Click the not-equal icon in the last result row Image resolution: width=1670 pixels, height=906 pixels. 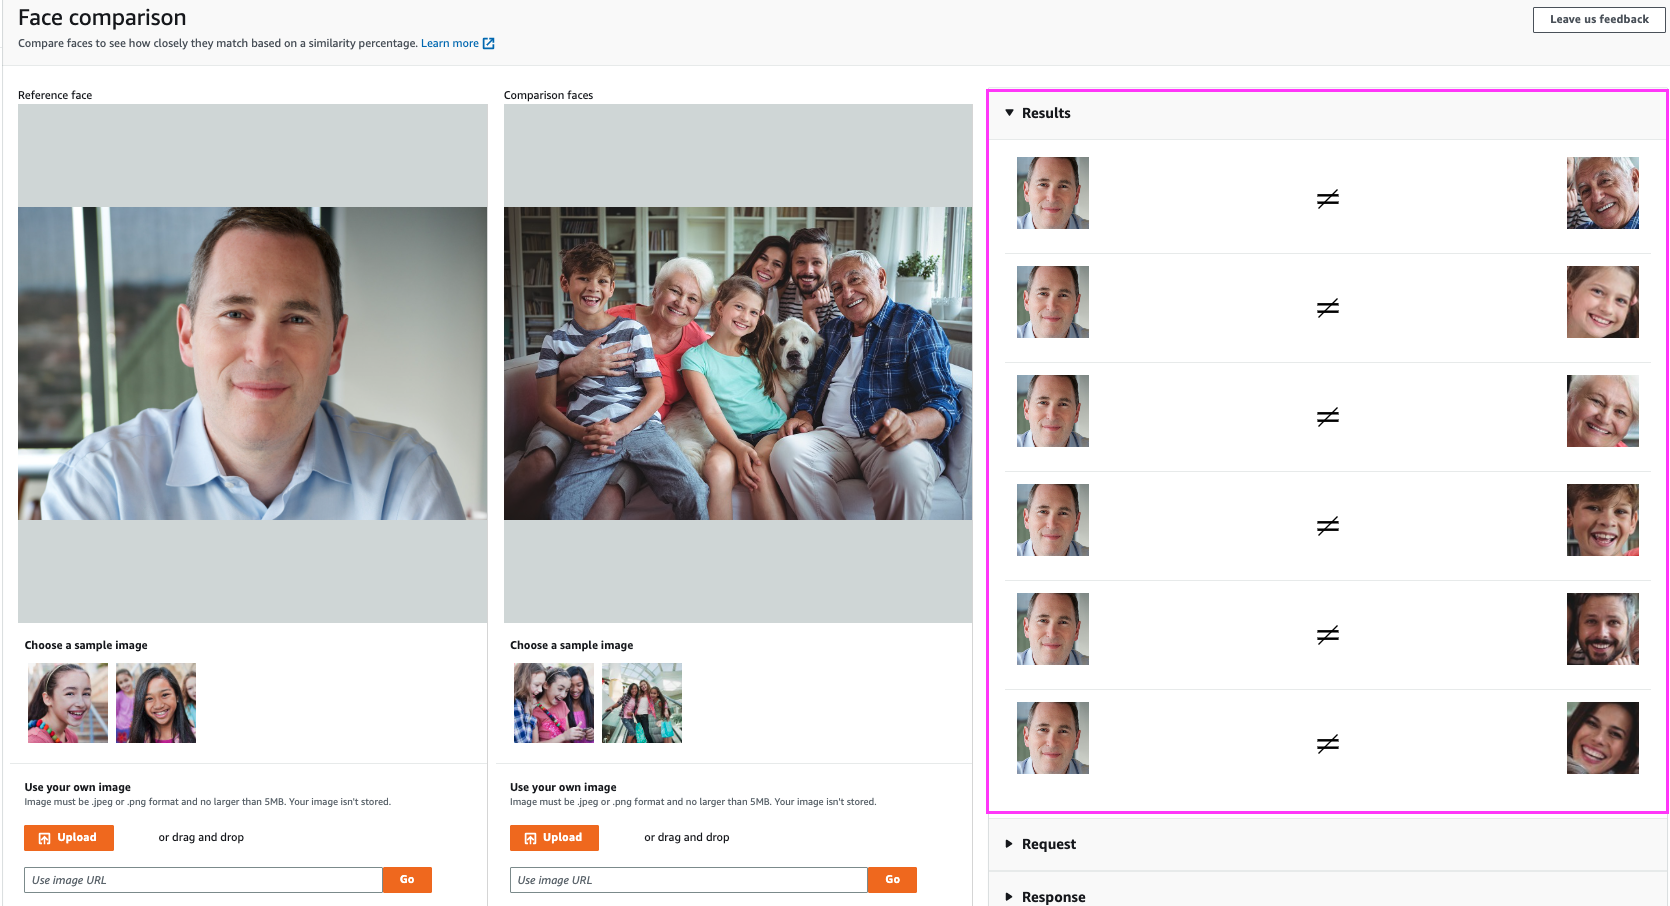1327,743
